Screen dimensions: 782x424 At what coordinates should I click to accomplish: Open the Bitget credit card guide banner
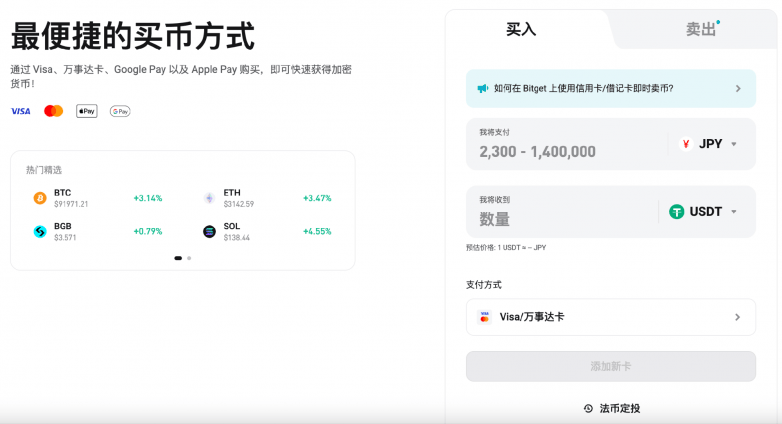tap(610, 88)
